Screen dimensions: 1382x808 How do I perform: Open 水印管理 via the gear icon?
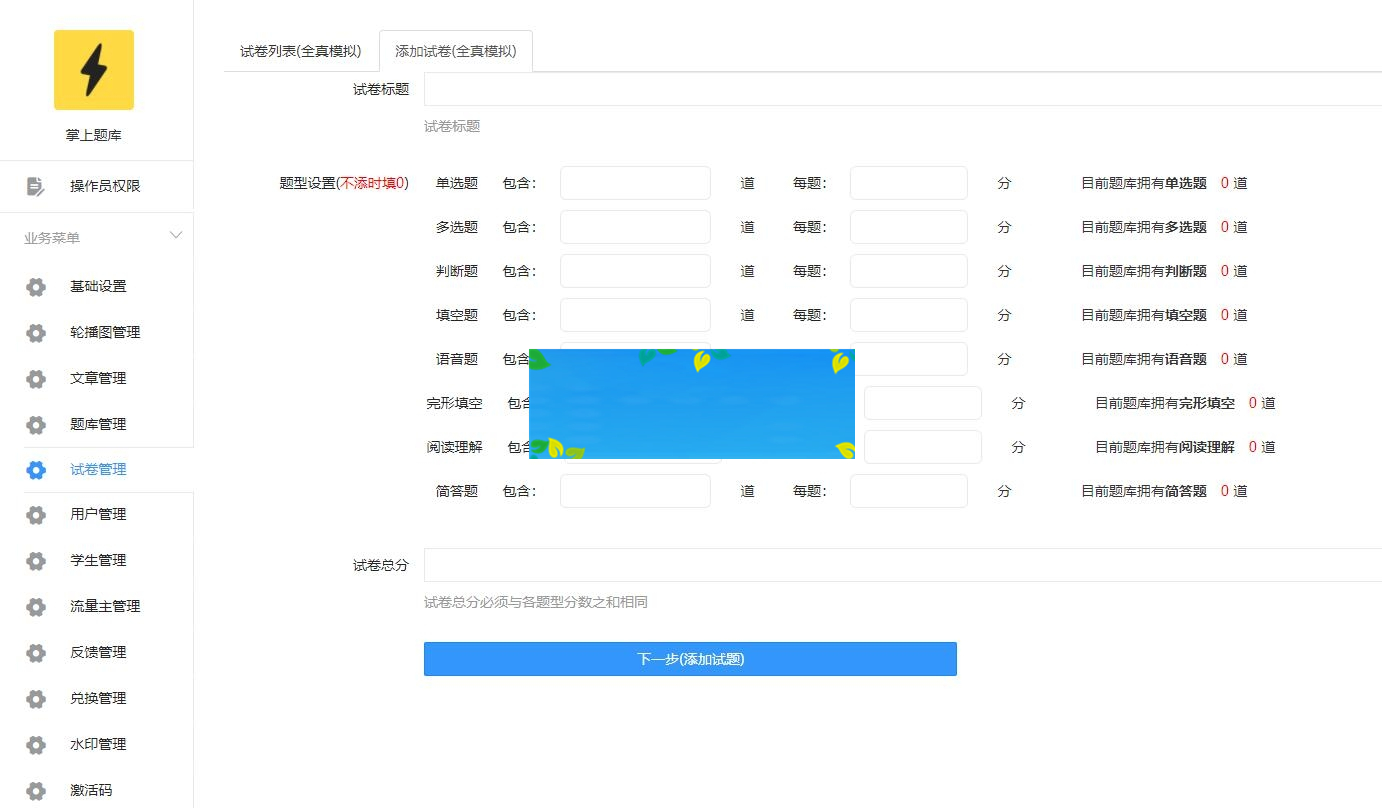[35, 744]
